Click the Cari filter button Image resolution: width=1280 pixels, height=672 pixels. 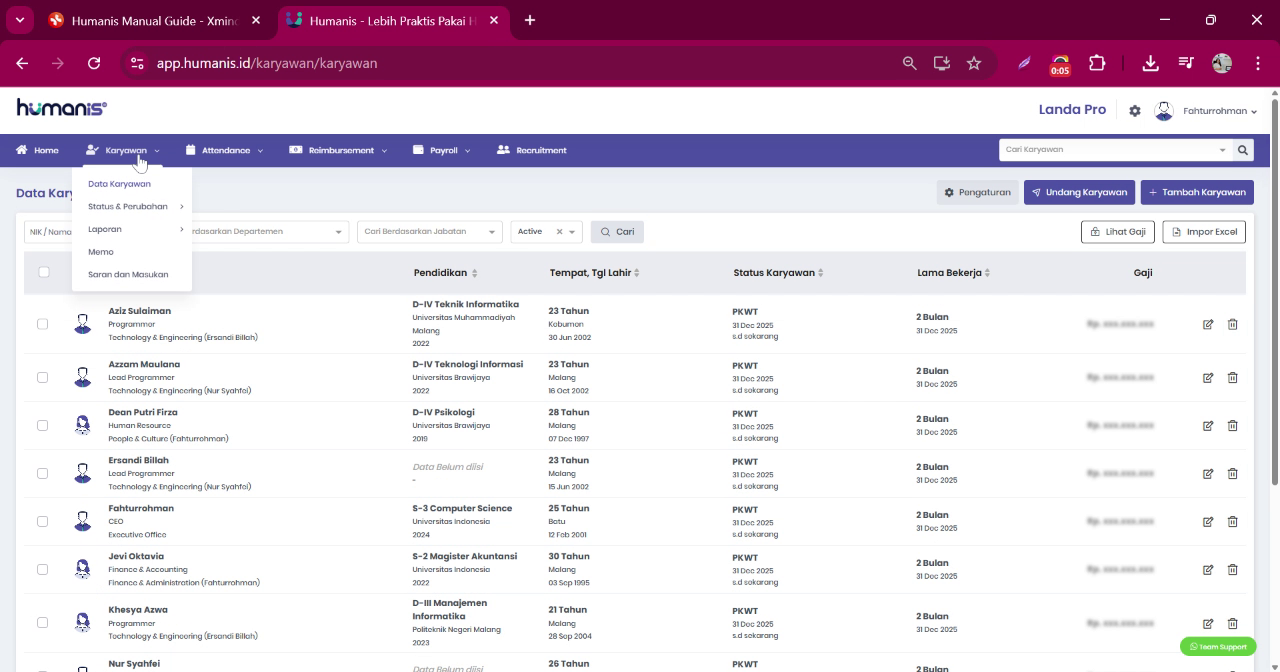617,231
